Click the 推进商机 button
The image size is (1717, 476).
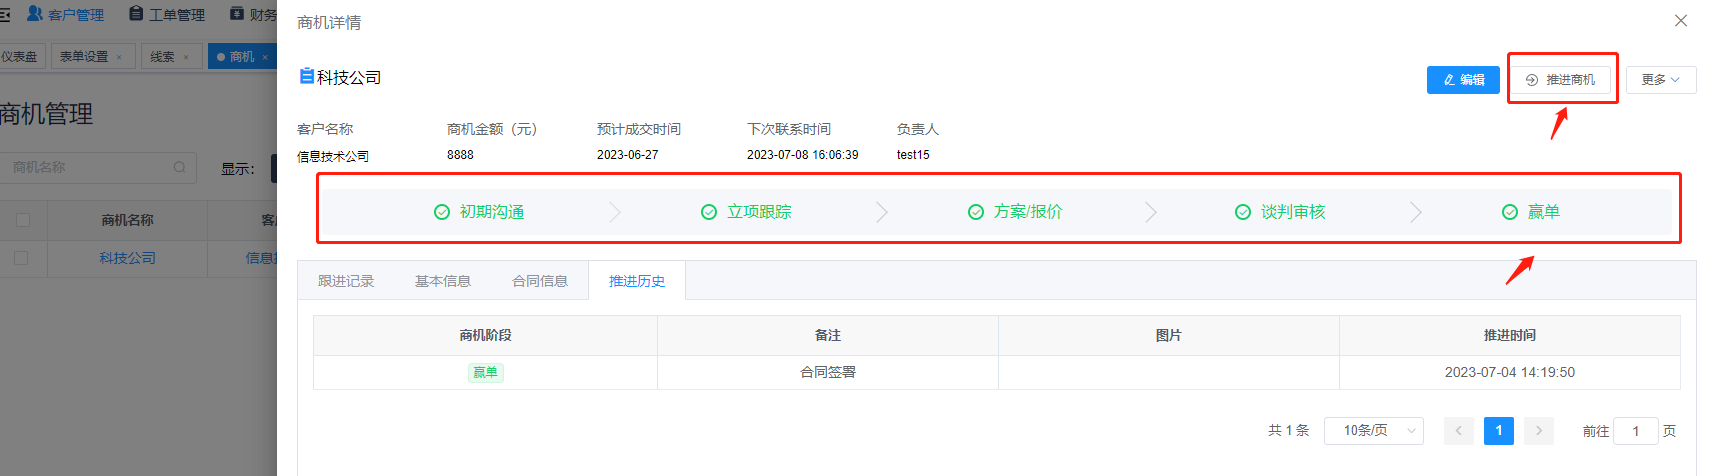(x=1560, y=80)
